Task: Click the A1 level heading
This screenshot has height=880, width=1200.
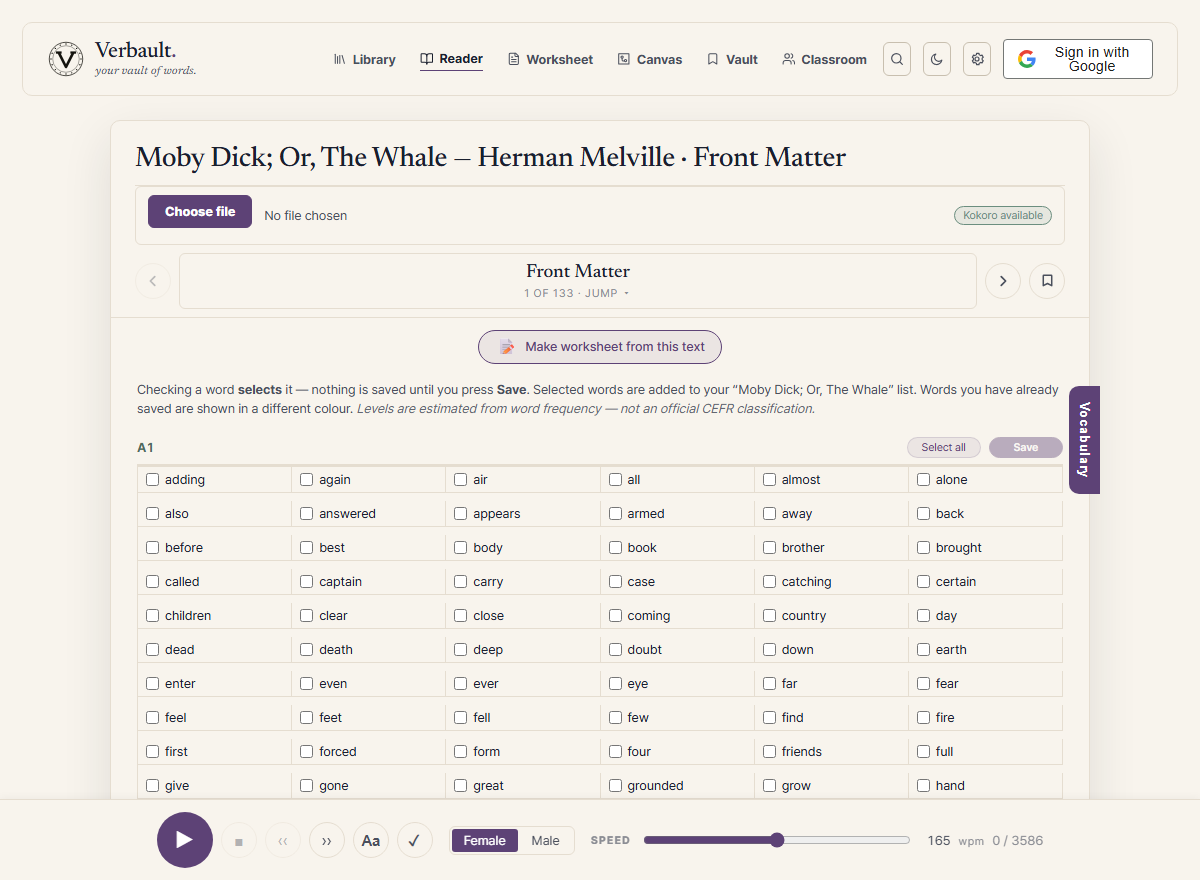Action: 145,447
